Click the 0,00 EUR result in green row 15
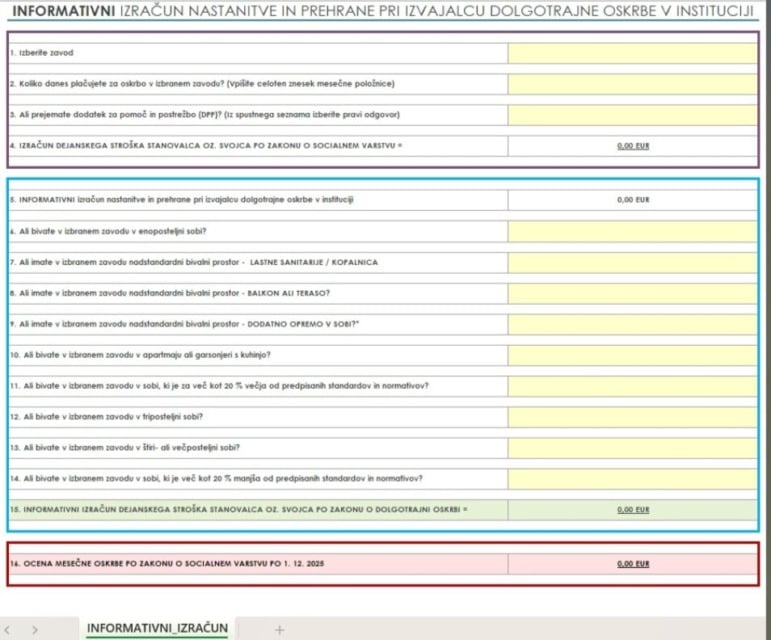This screenshot has width=771, height=640. (x=633, y=509)
